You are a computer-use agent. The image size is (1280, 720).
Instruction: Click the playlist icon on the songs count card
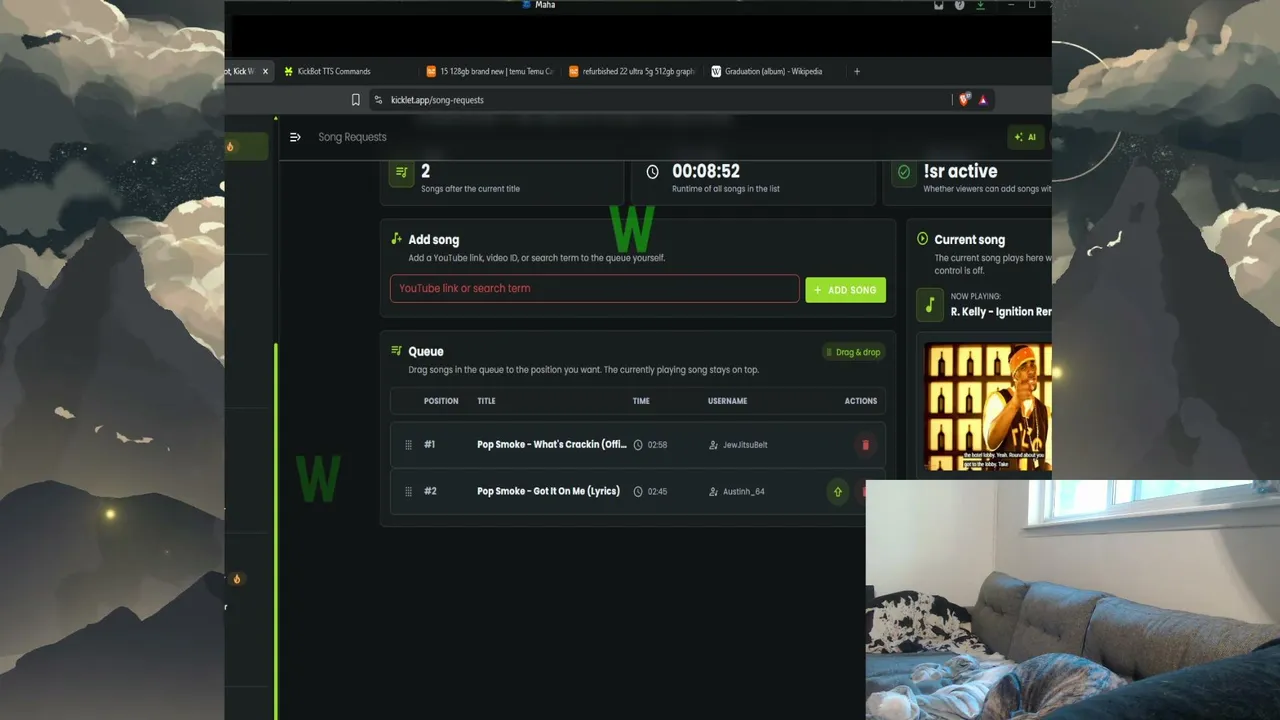(401, 172)
